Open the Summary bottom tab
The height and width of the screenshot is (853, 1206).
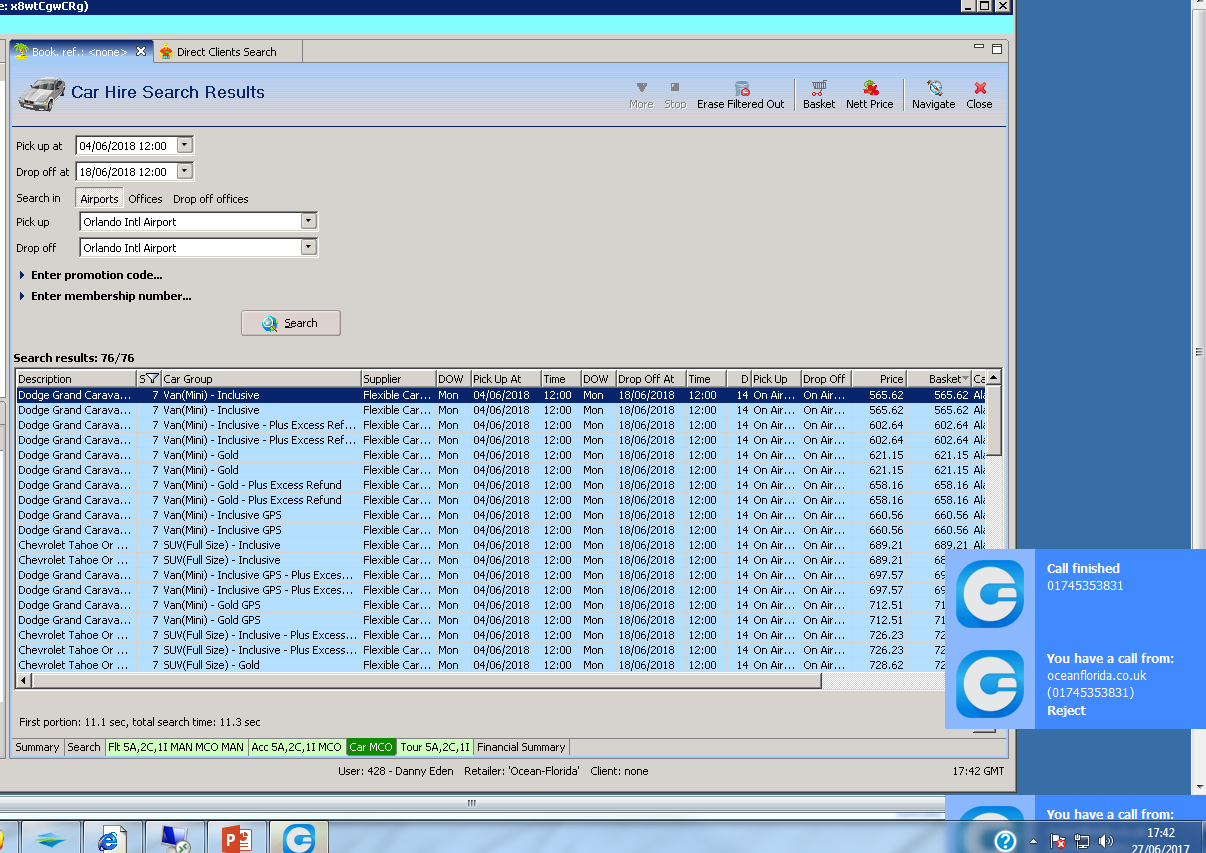pos(37,747)
